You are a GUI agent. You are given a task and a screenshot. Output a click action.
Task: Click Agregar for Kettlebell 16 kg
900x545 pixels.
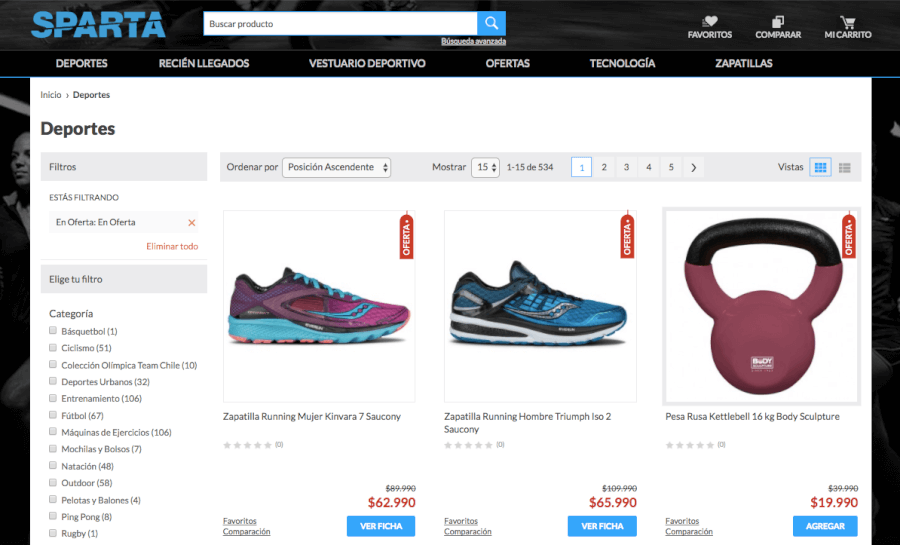(x=825, y=526)
